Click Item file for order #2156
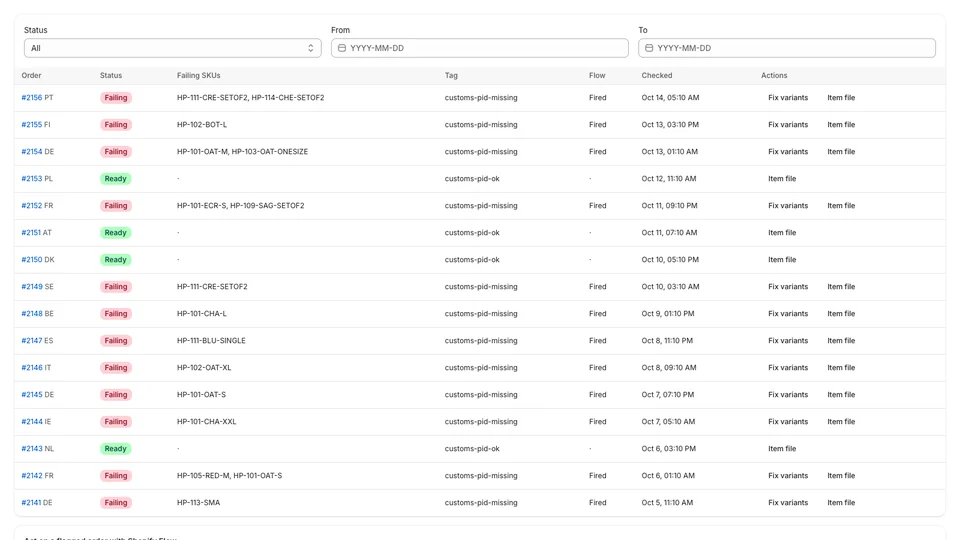The height and width of the screenshot is (540, 960). point(841,97)
